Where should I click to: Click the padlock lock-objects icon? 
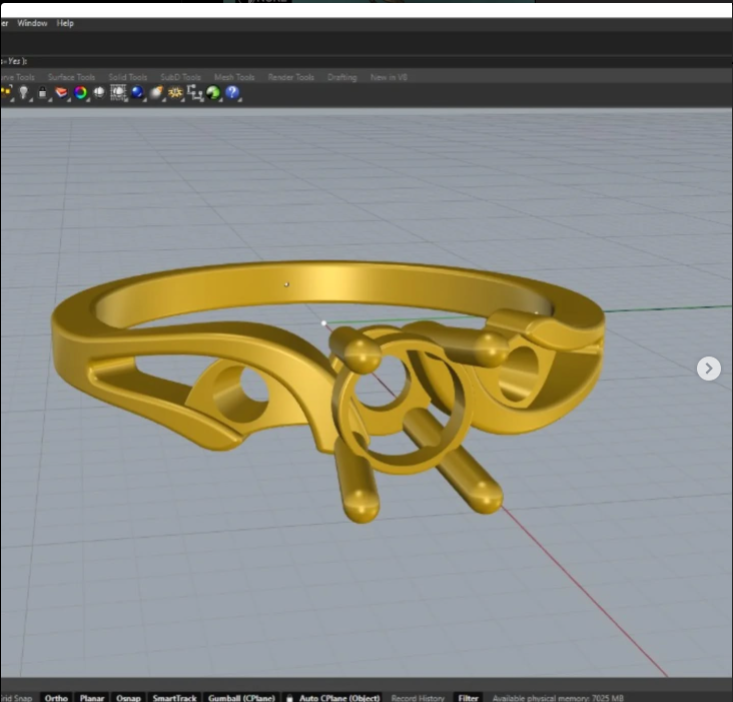tap(42, 93)
